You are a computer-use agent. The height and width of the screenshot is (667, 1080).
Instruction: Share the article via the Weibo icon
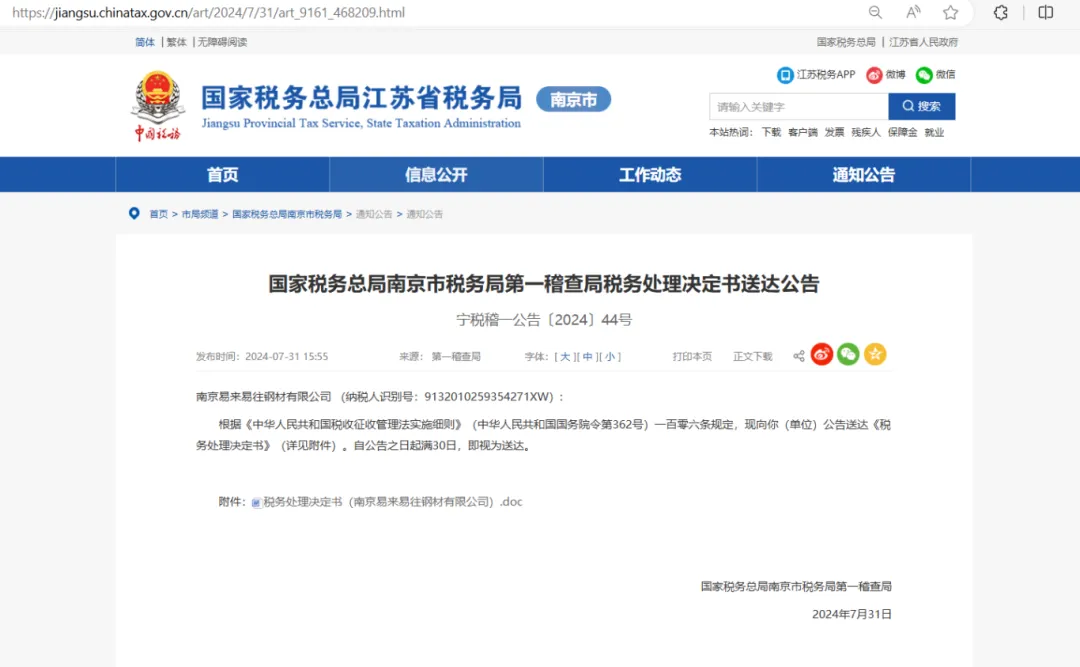point(822,354)
